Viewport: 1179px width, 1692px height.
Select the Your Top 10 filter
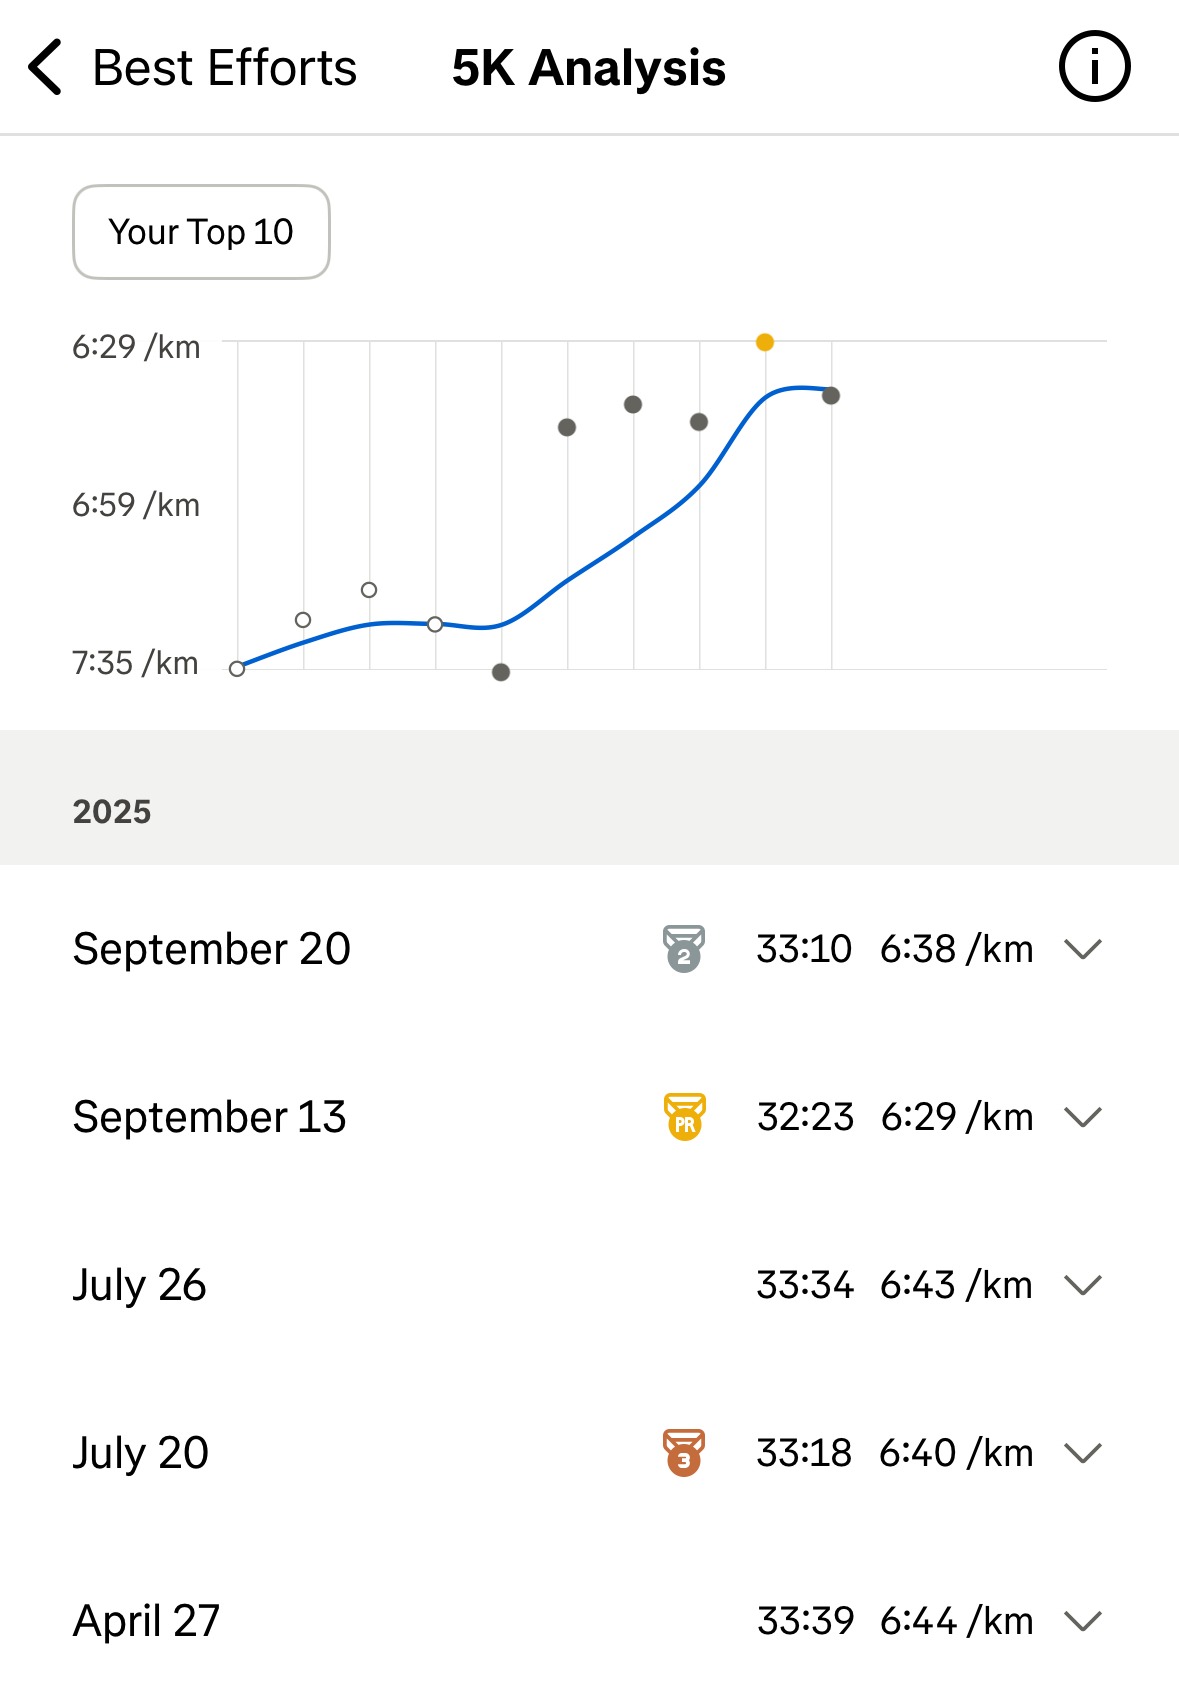coord(201,232)
